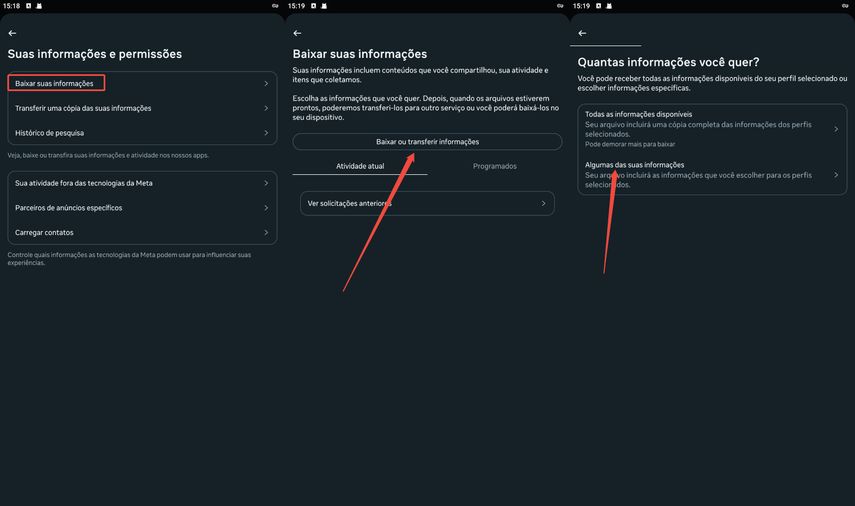The image size is (855, 506).
Task: Tap Baixar ou transferir informações button
Action: (427, 141)
